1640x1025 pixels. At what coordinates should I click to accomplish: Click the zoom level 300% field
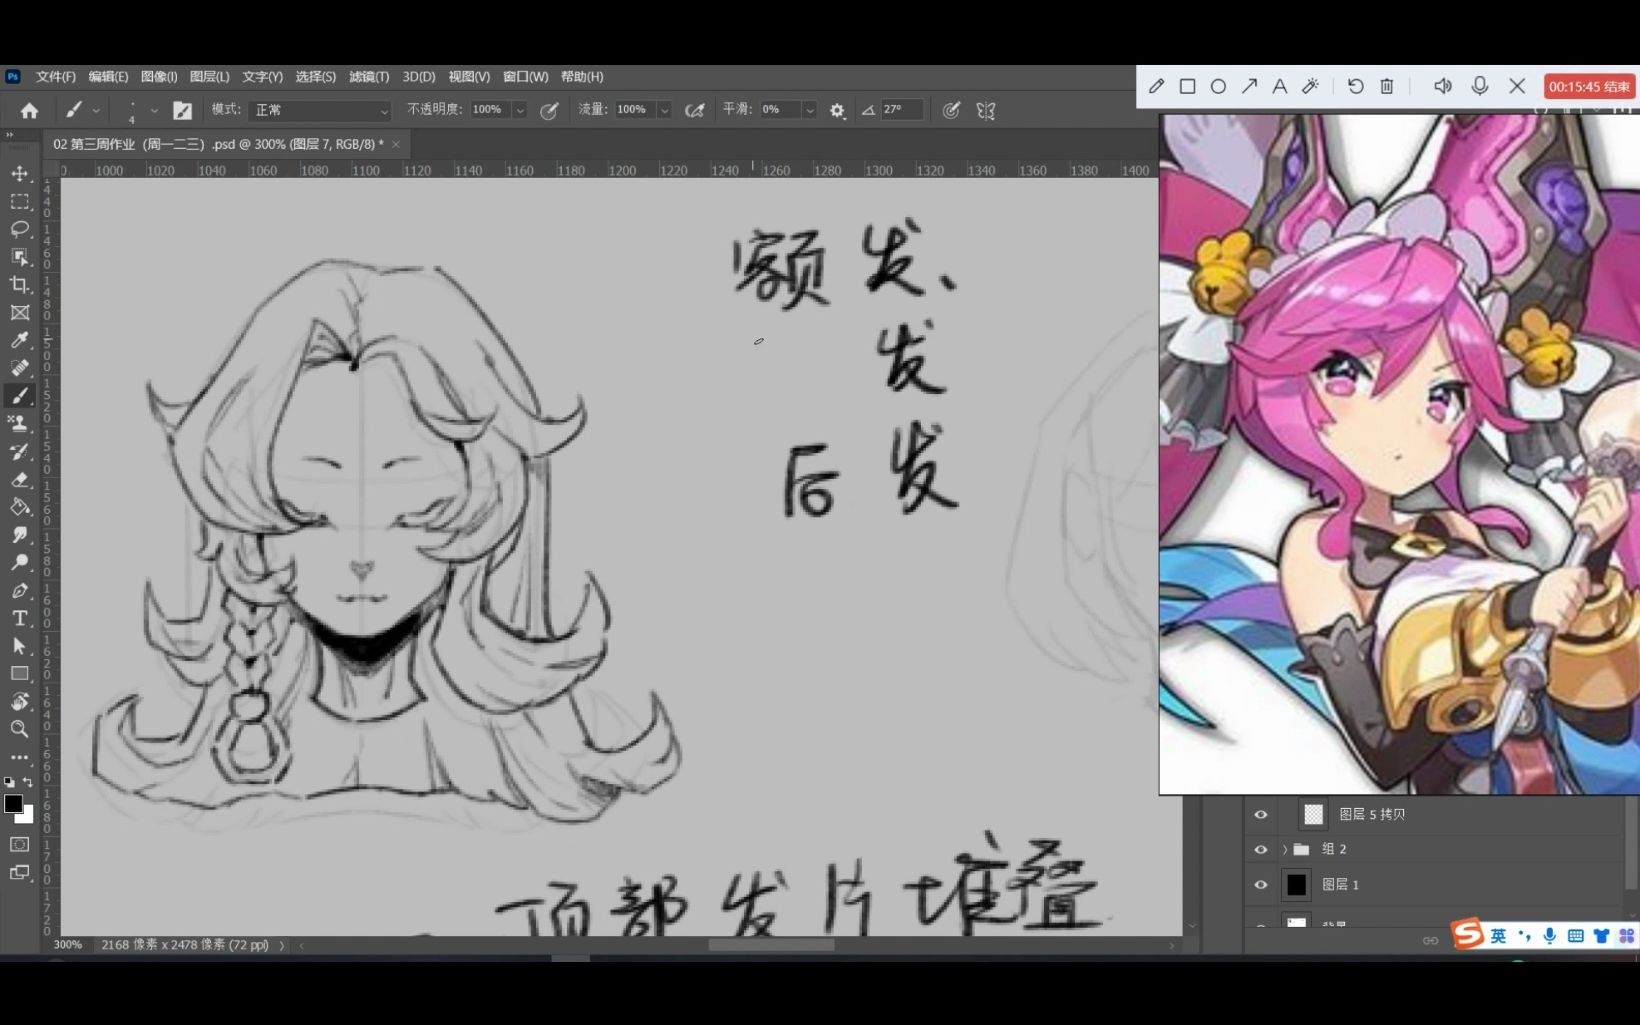(x=68, y=945)
